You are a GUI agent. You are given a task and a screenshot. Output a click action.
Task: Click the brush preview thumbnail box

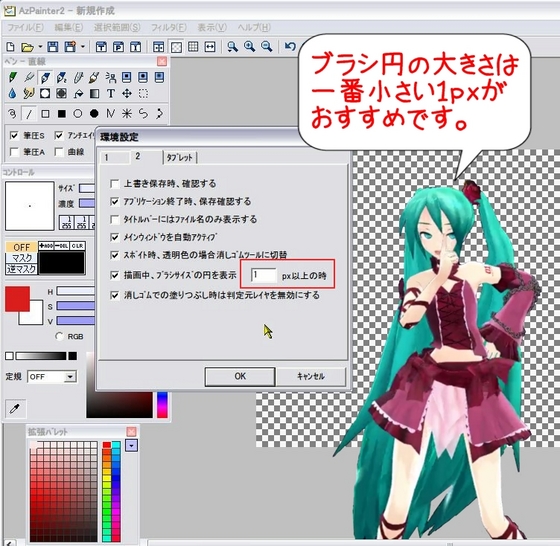pos(30,206)
